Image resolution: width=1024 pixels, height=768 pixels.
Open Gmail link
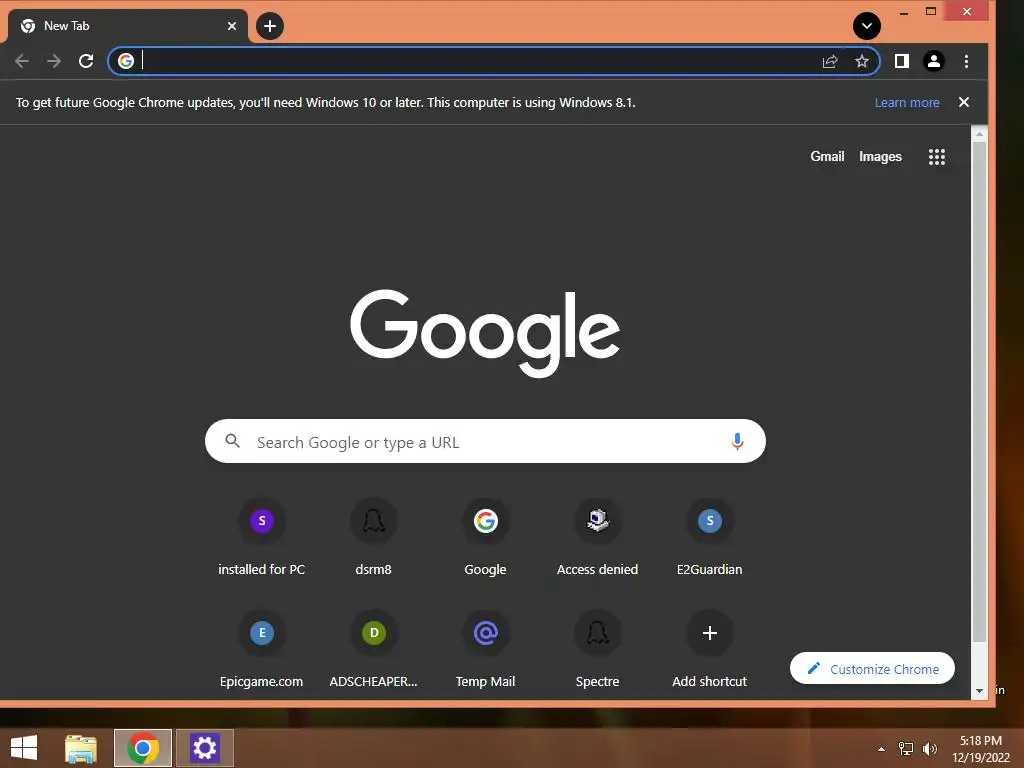pos(827,157)
